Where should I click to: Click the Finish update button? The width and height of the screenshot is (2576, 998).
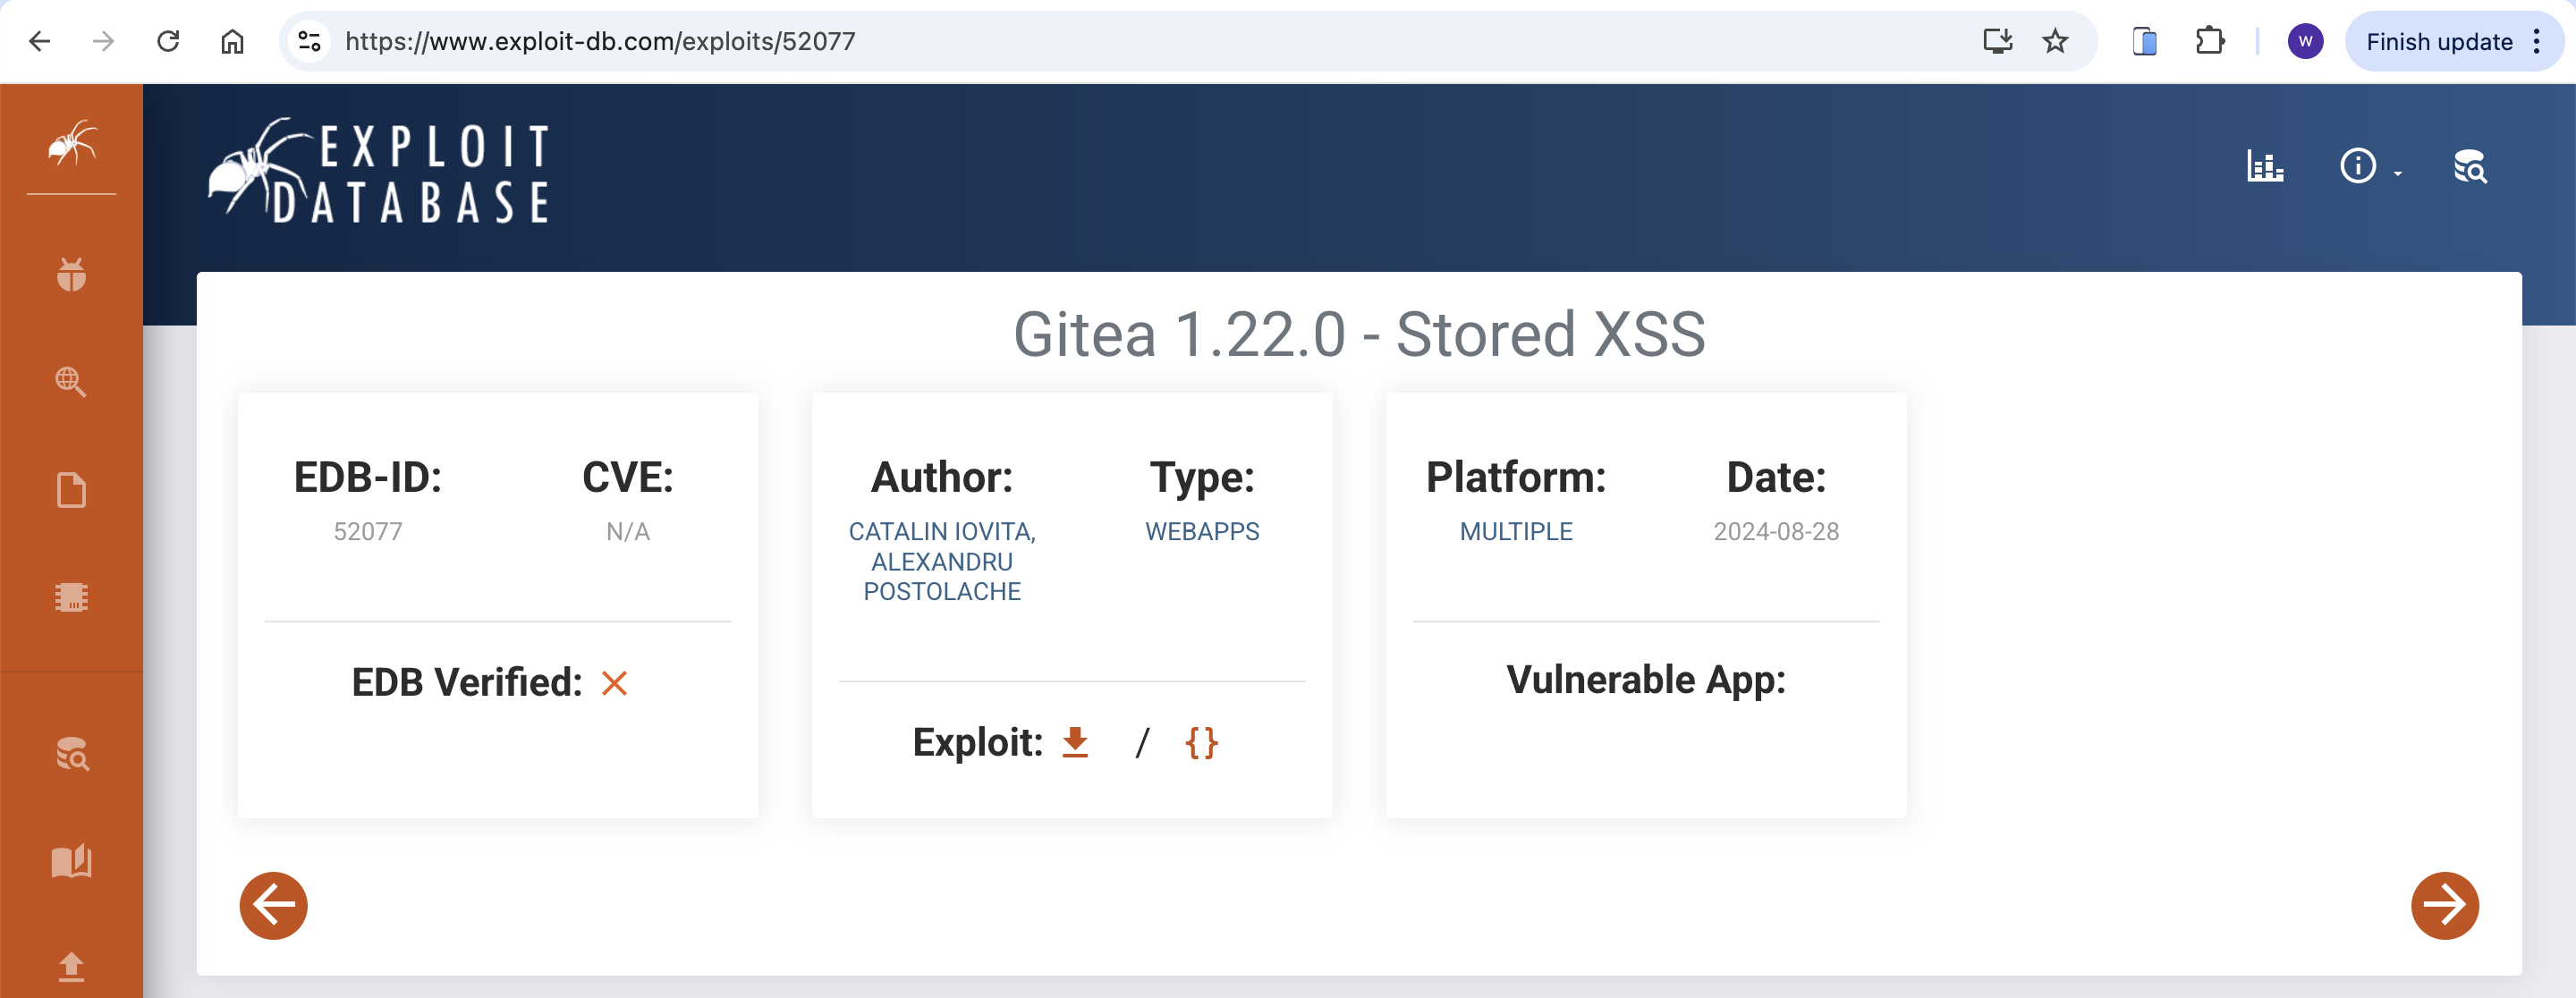(2438, 41)
